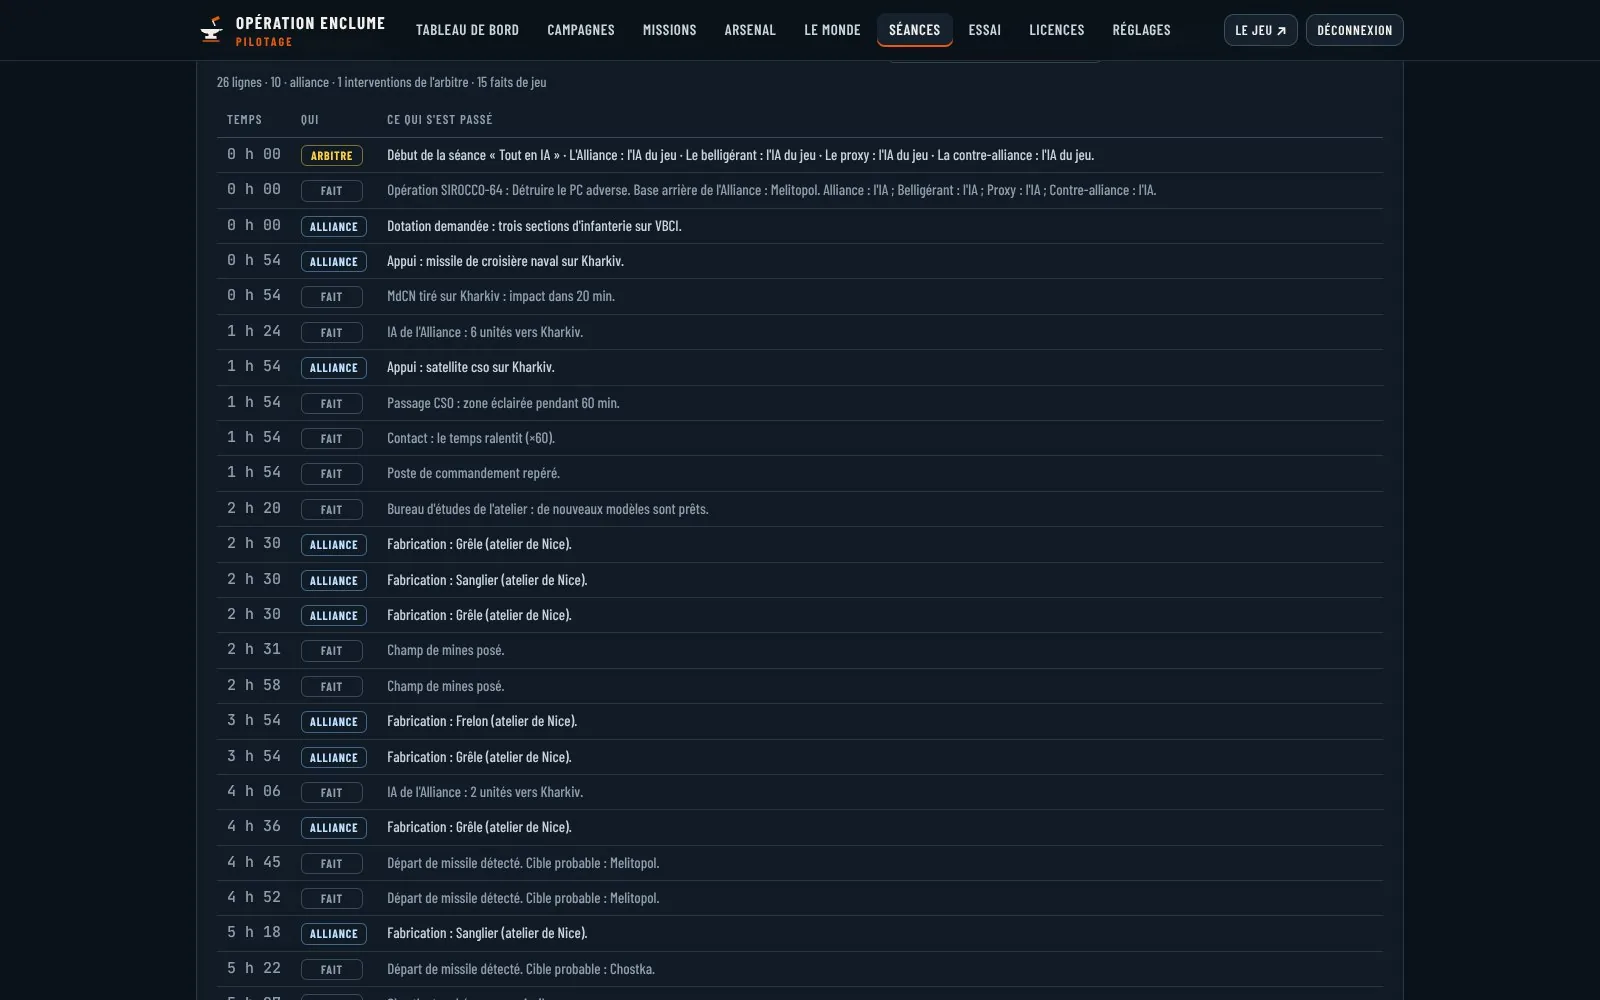Click the Opération Enclume title
Image resolution: width=1600 pixels, height=1000 pixels.
[x=310, y=23]
